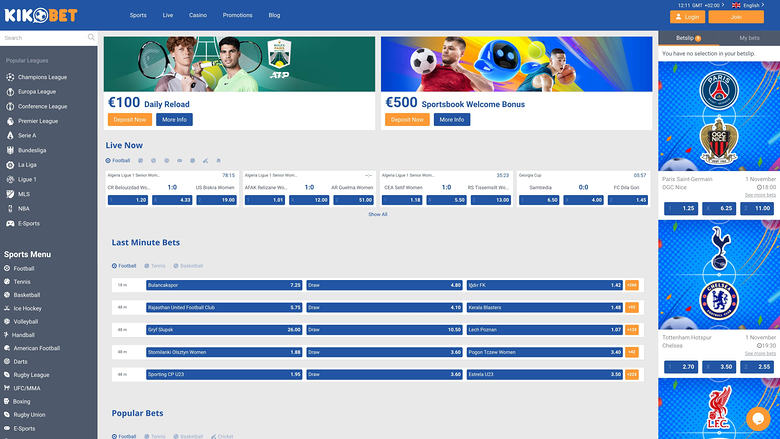This screenshot has width=780, height=439.
Task: Select Basketball in Sports Menu
Action: 26,295
